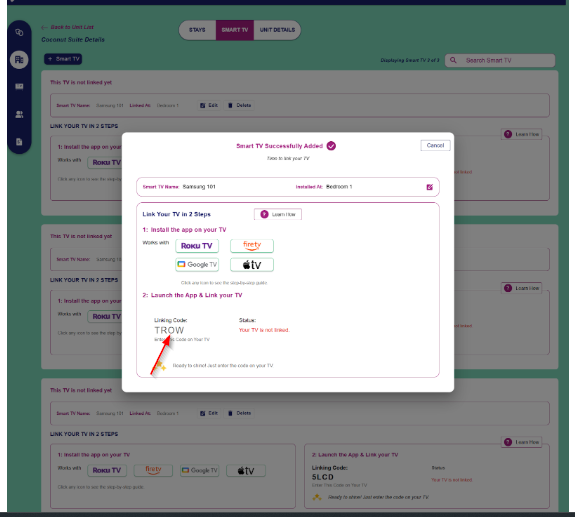Click the + Smart TV button

point(63,59)
